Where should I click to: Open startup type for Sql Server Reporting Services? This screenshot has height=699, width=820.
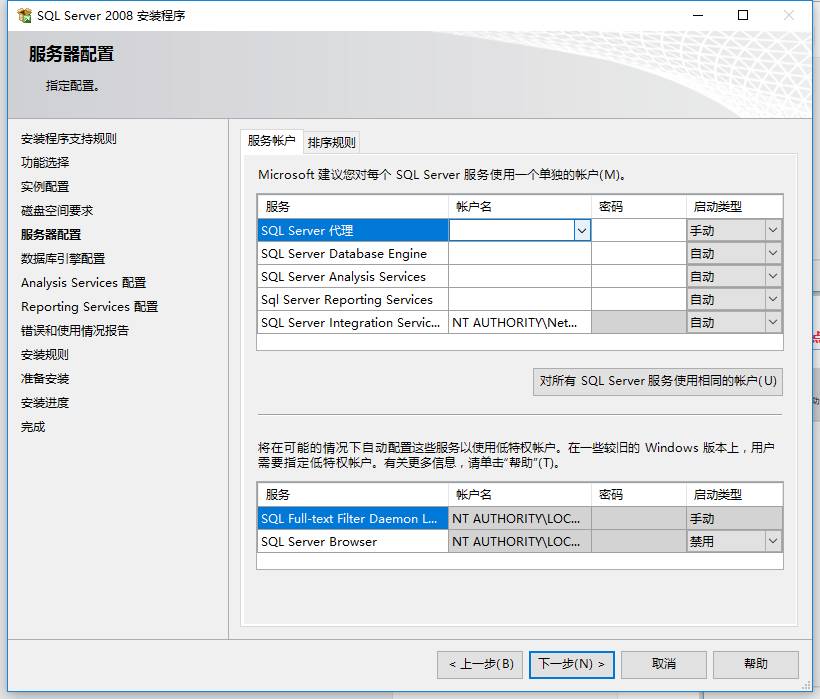[x=773, y=299]
